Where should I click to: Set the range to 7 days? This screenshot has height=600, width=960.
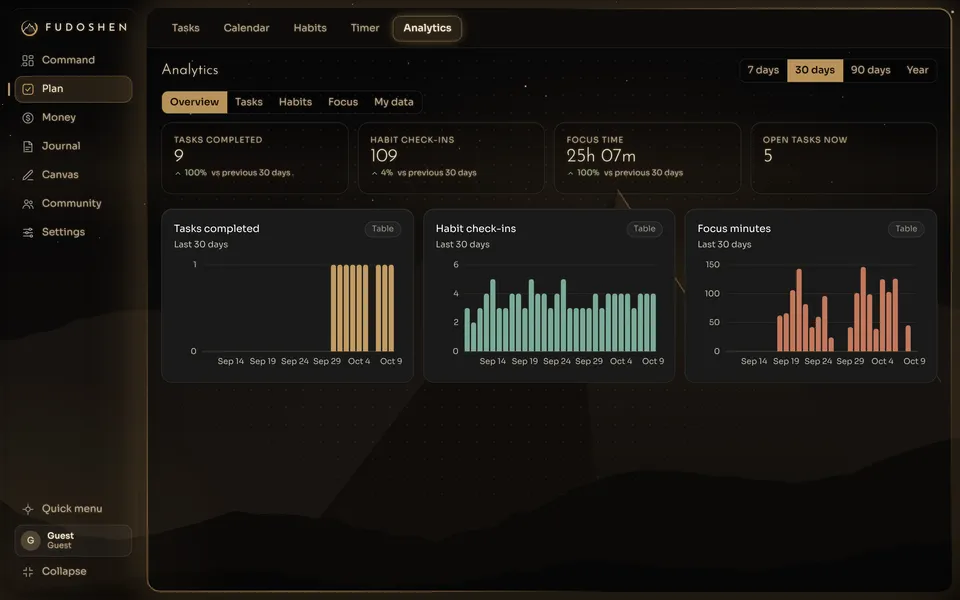point(763,70)
